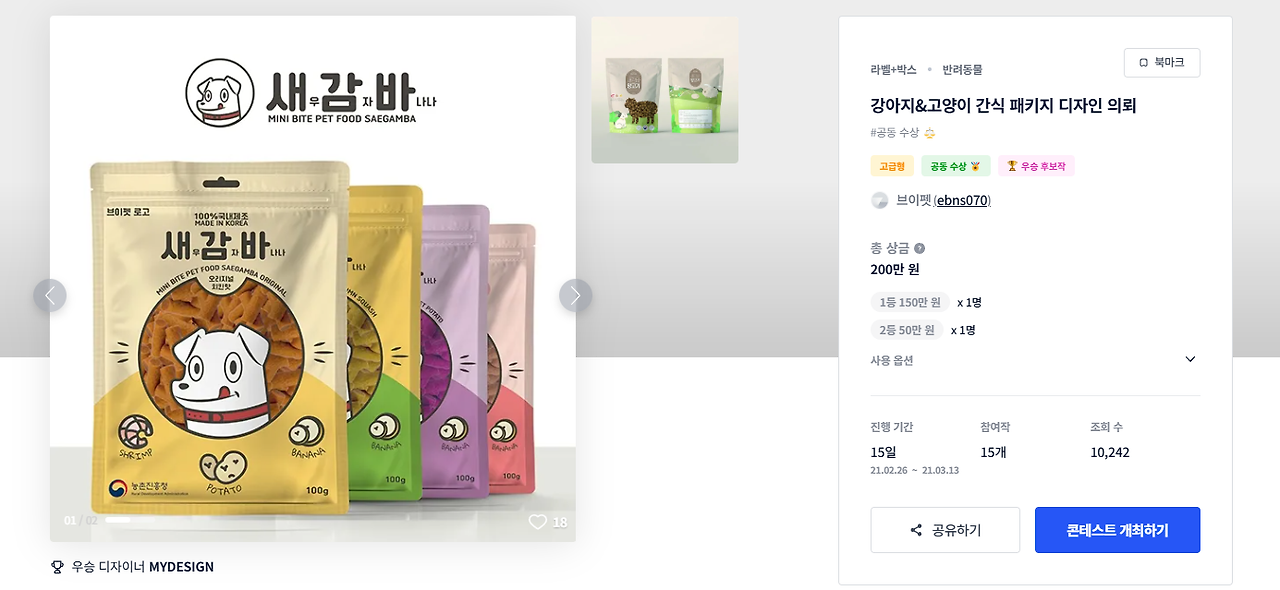Click the 콘테스트 개최하기 button
The image size is (1280, 590).
[1117, 530]
